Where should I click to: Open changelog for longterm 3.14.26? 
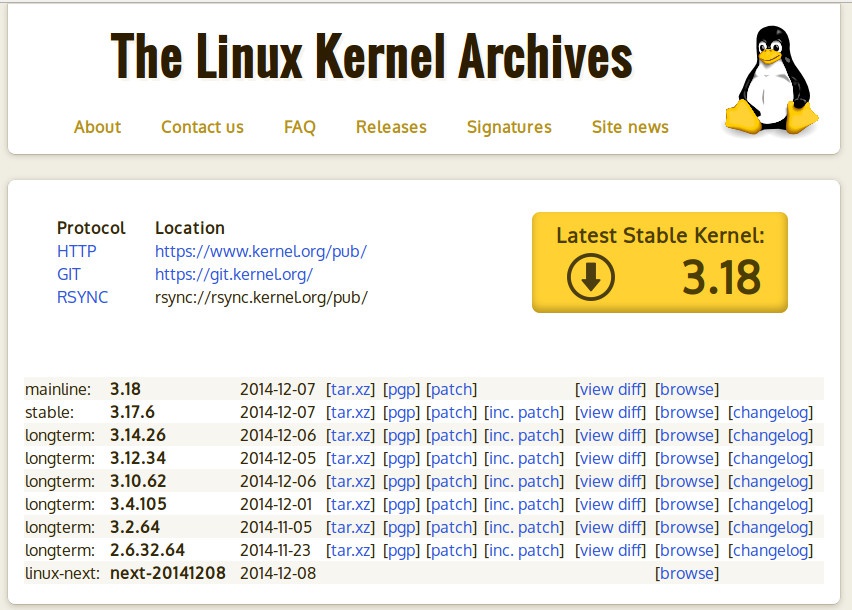point(770,435)
